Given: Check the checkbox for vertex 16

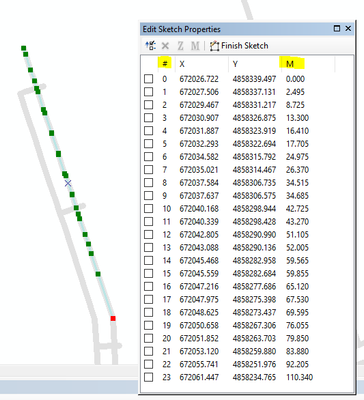Looking at the screenshot, I should [149, 286].
